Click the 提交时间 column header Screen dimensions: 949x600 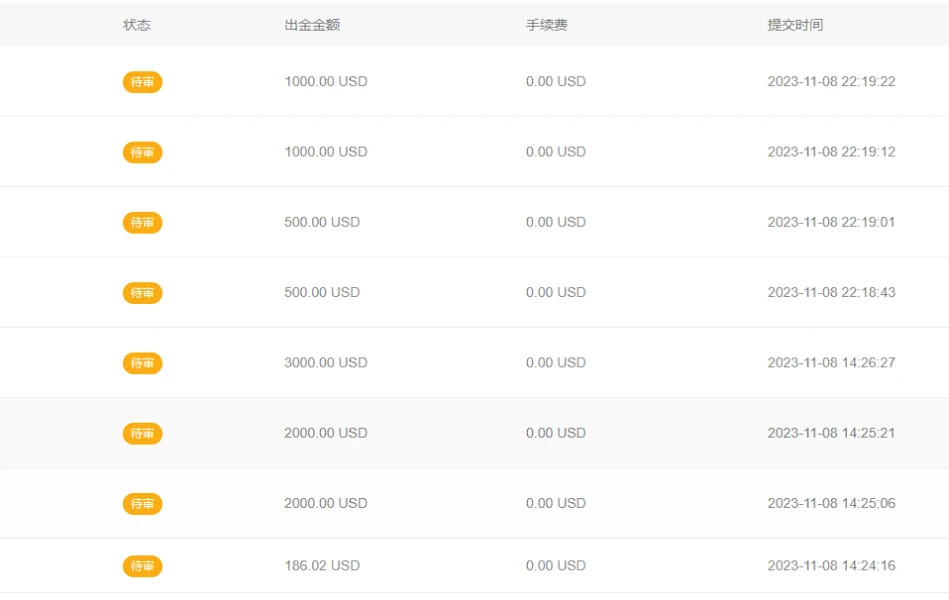pyautogui.click(x=795, y=25)
